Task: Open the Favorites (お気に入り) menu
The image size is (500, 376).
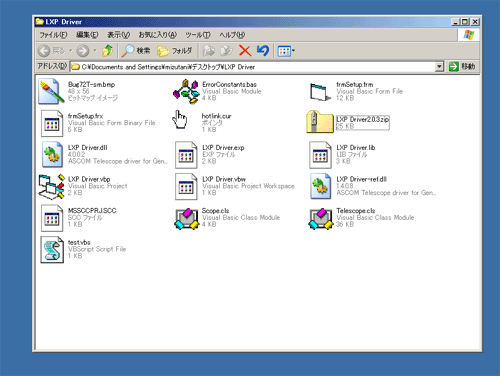Action: pyautogui.click(x=157, y=35)
